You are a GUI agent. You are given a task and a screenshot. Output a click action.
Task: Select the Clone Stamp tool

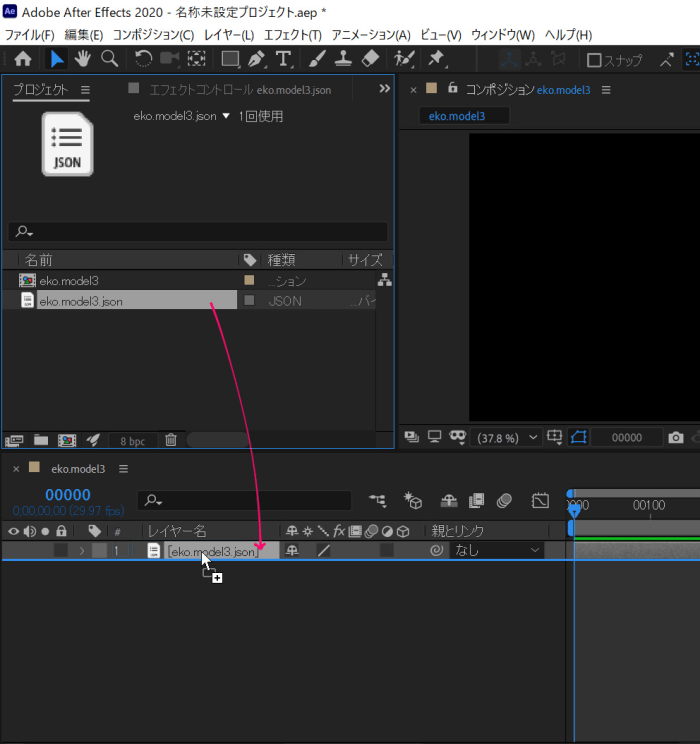[x=343, y=59]
